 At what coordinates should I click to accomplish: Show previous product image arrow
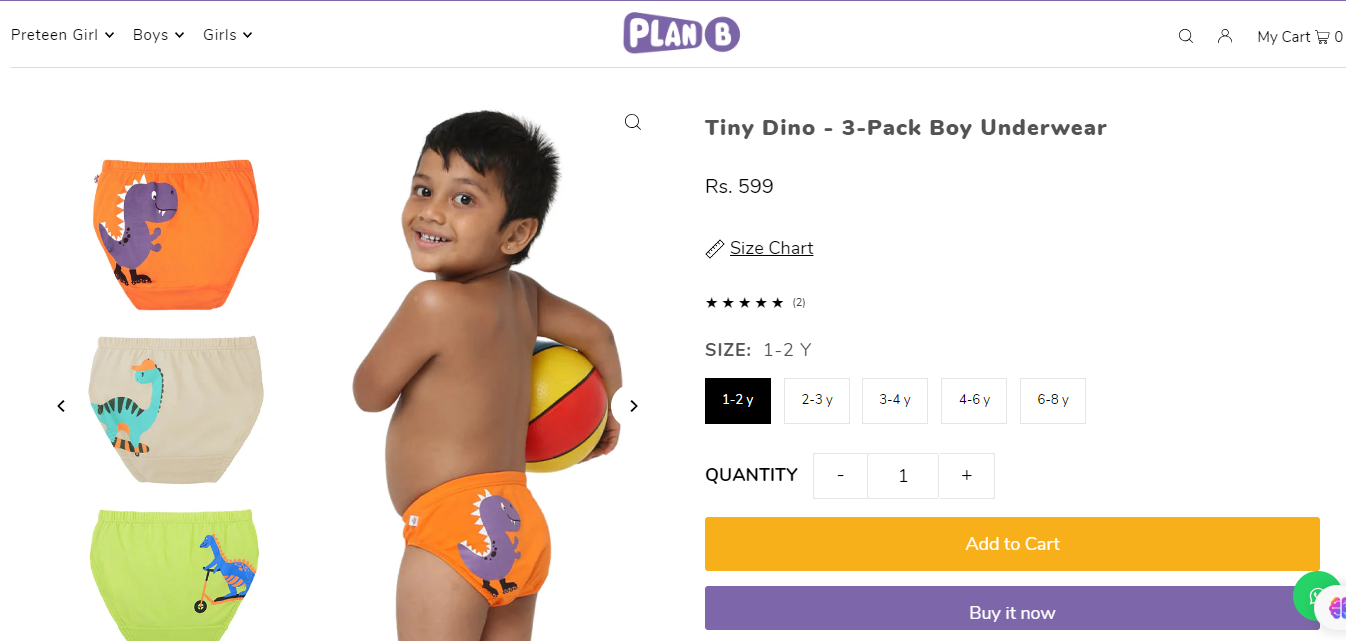(61, 406)
